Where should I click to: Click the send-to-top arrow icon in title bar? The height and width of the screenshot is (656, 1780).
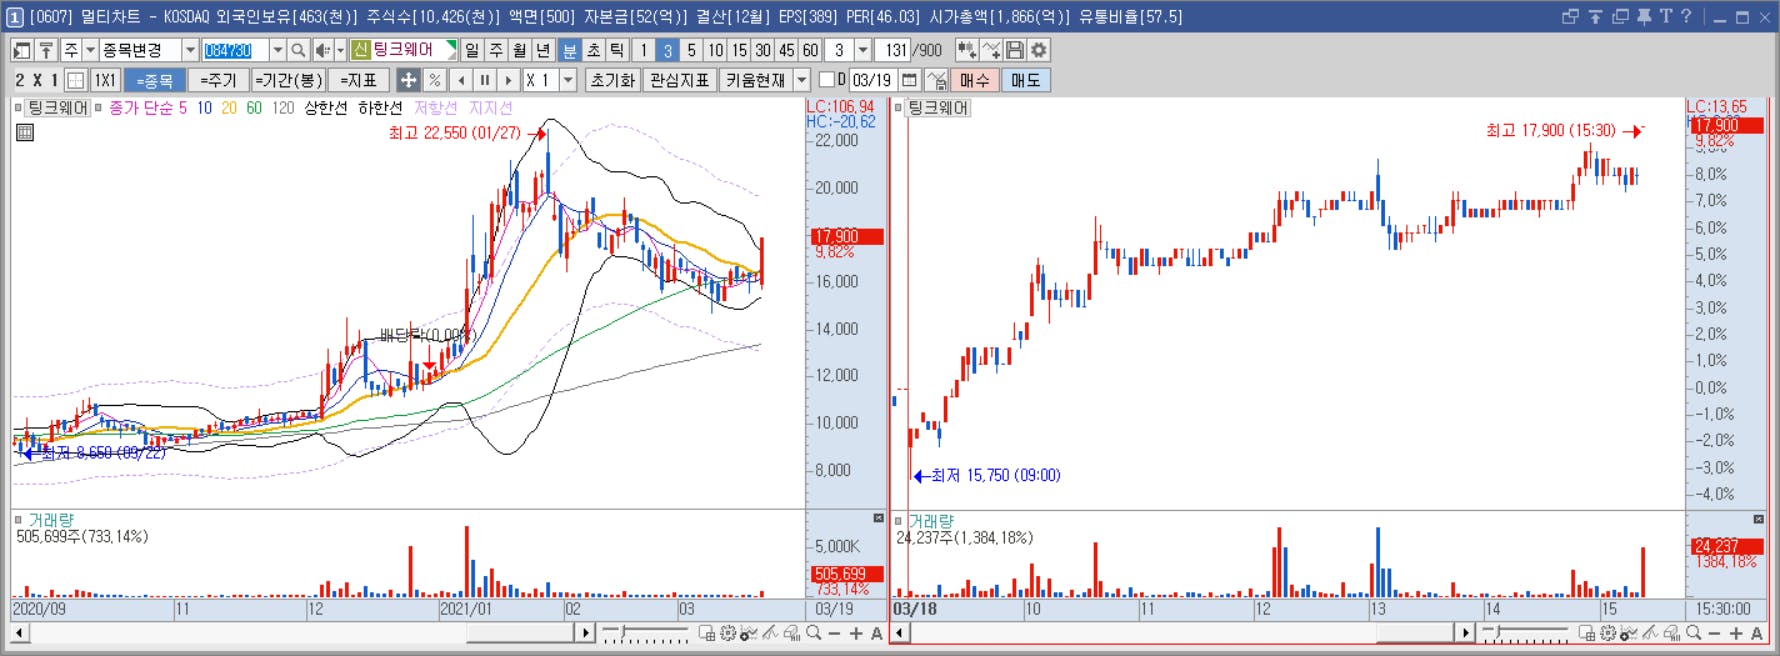(1595, 16)
